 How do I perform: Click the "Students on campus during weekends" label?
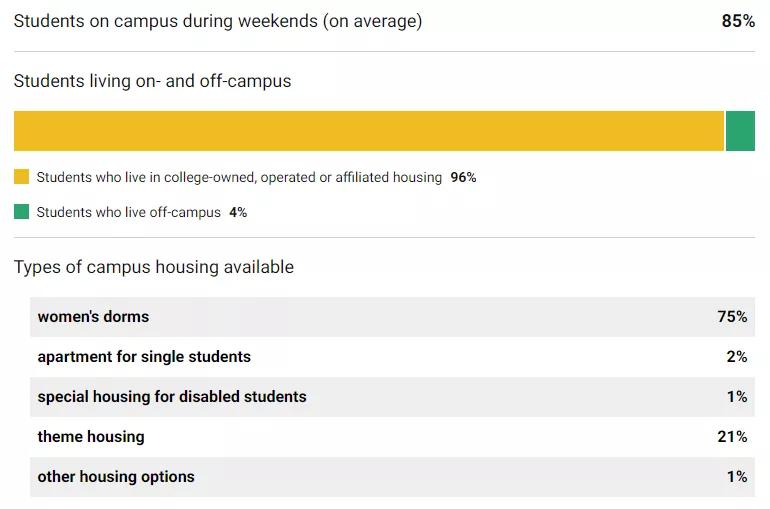[x=218, y=21]
